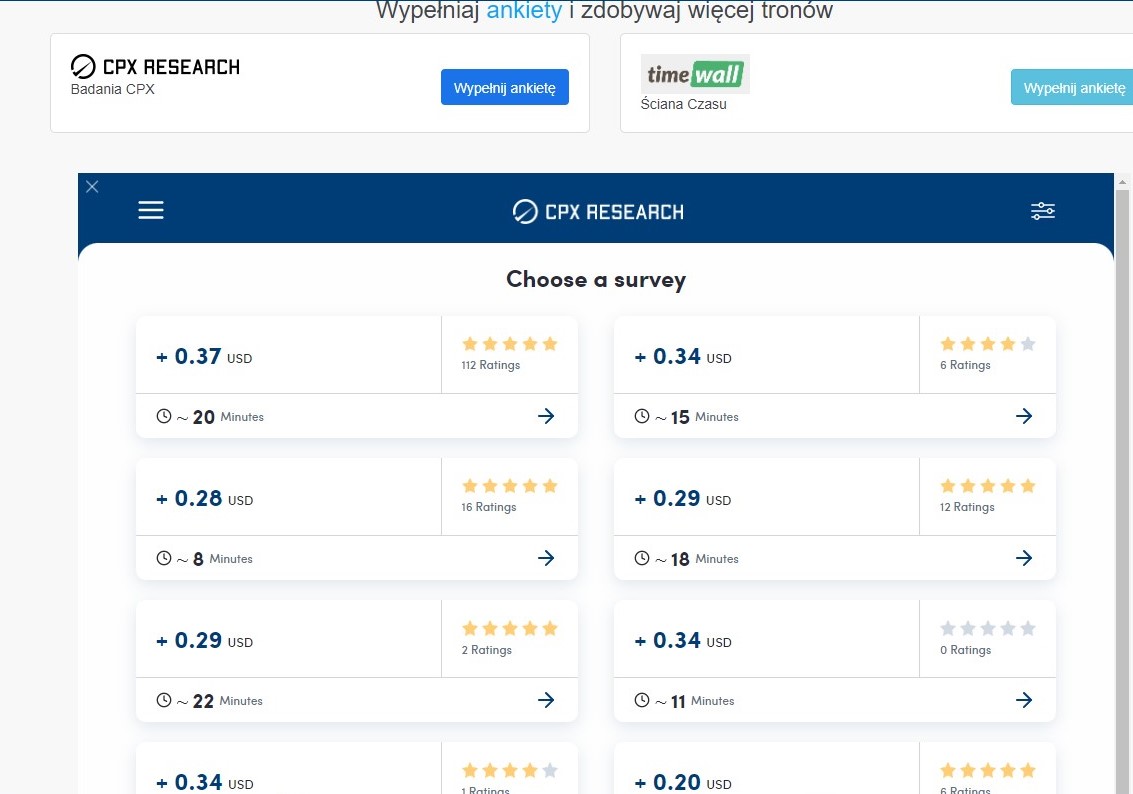Select the + 0.28 USD reward text
The width and height of the screenshot is (1133, 794).
click(204, 499)
